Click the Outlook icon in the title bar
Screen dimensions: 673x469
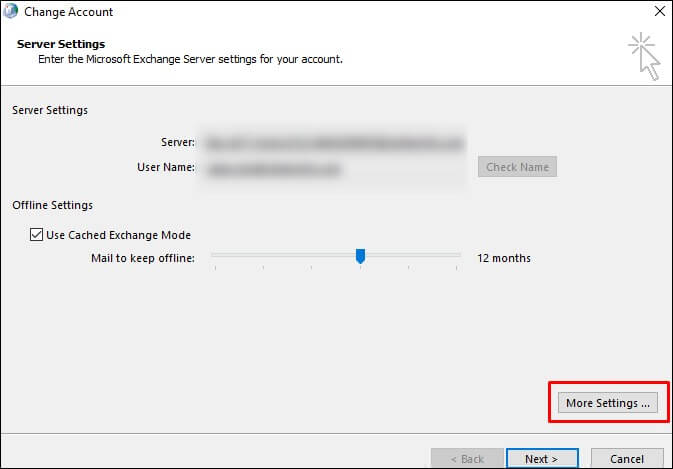click(11, 11)
